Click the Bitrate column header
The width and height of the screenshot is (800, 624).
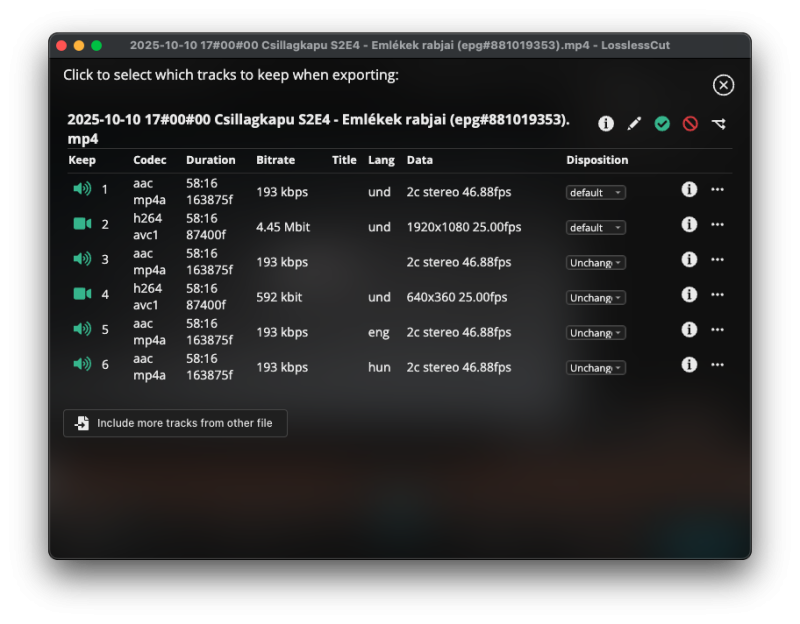[276, 160]
